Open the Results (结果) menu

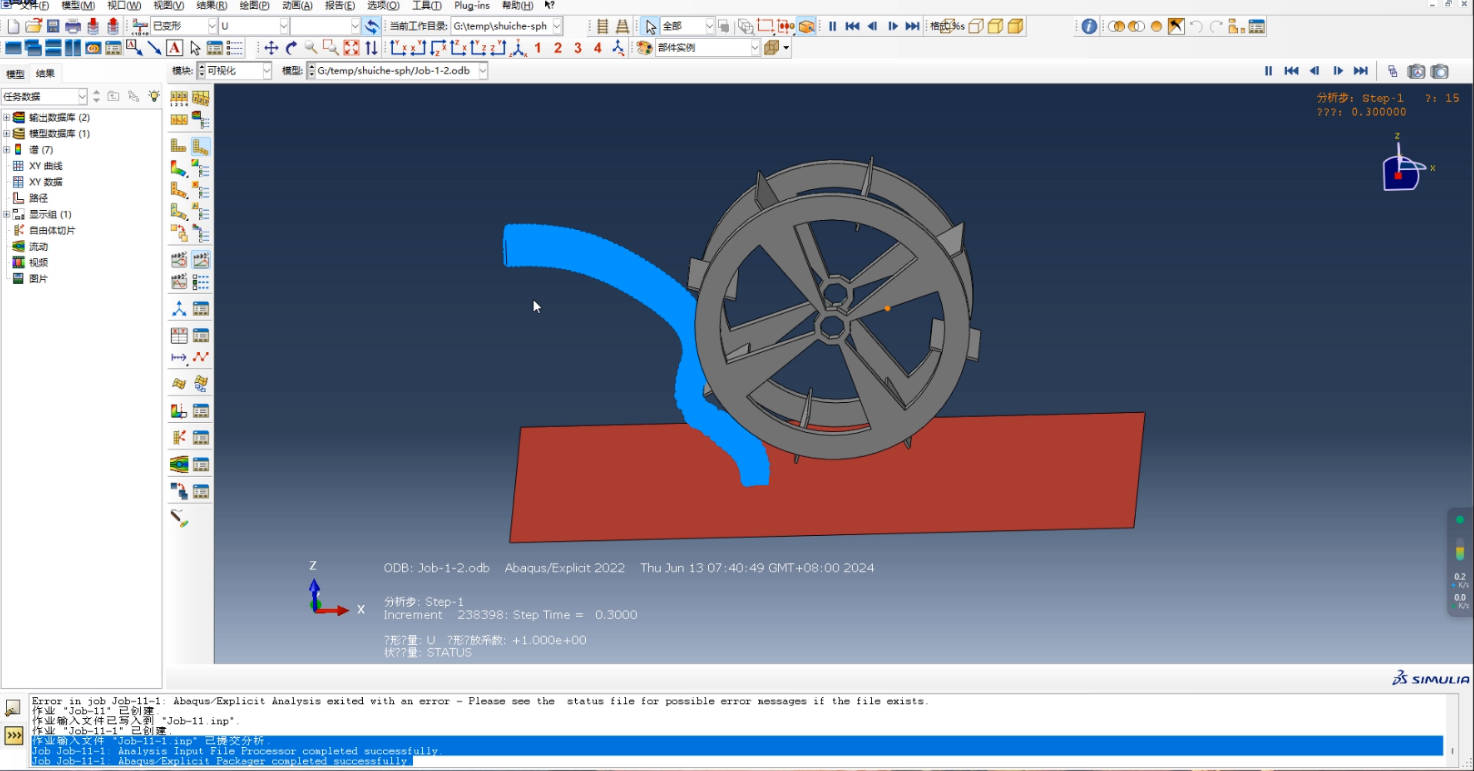211,5
